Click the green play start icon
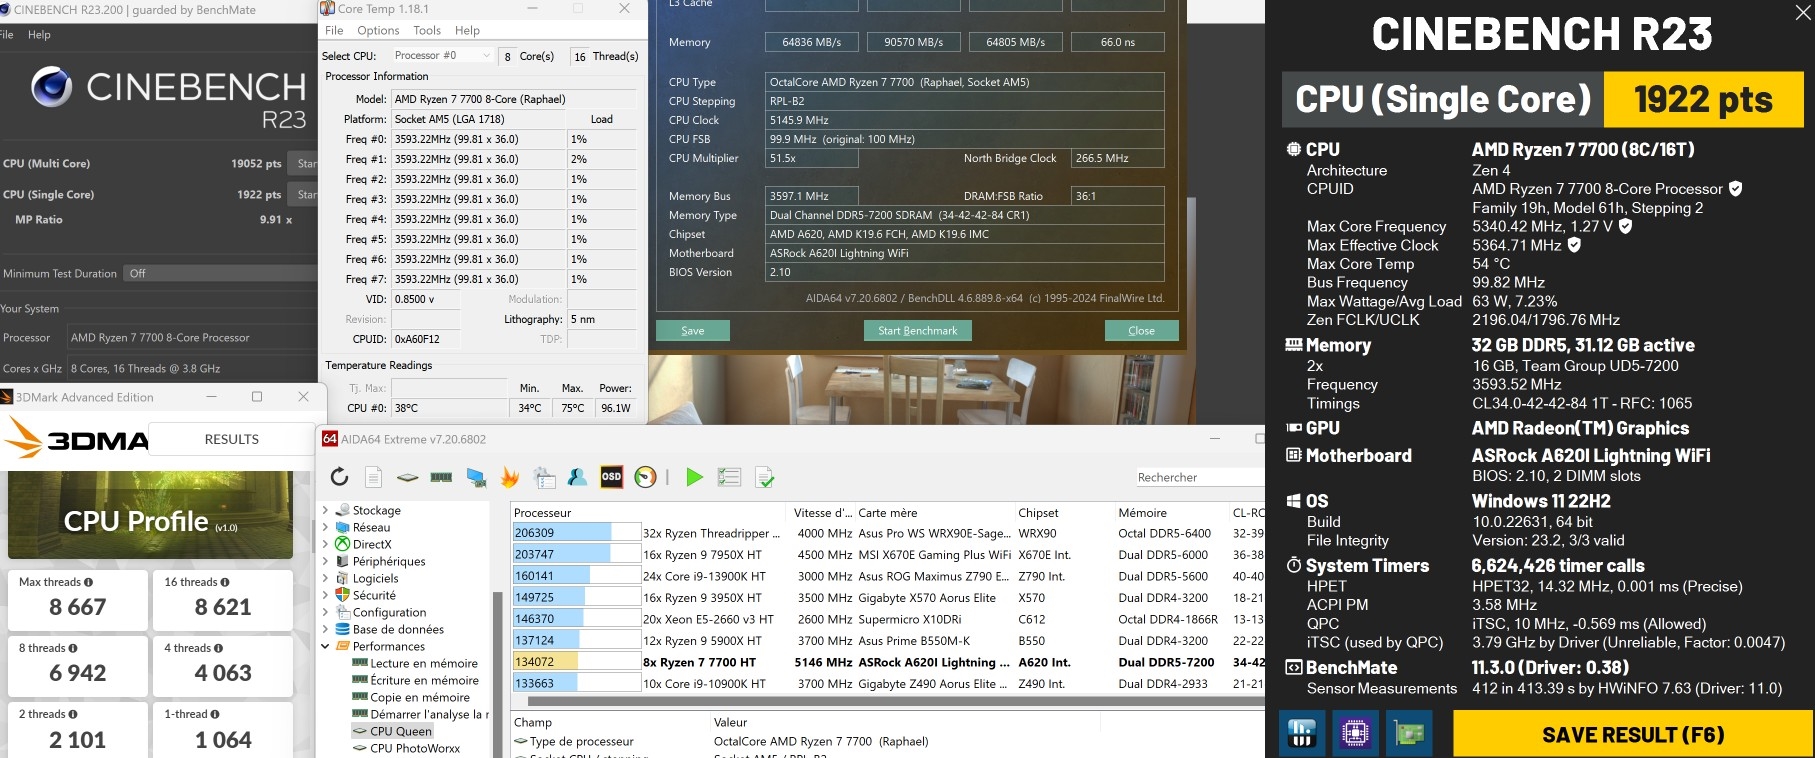Image resolution: width=1815 pixels, height=758 pixels. [694, 477]
